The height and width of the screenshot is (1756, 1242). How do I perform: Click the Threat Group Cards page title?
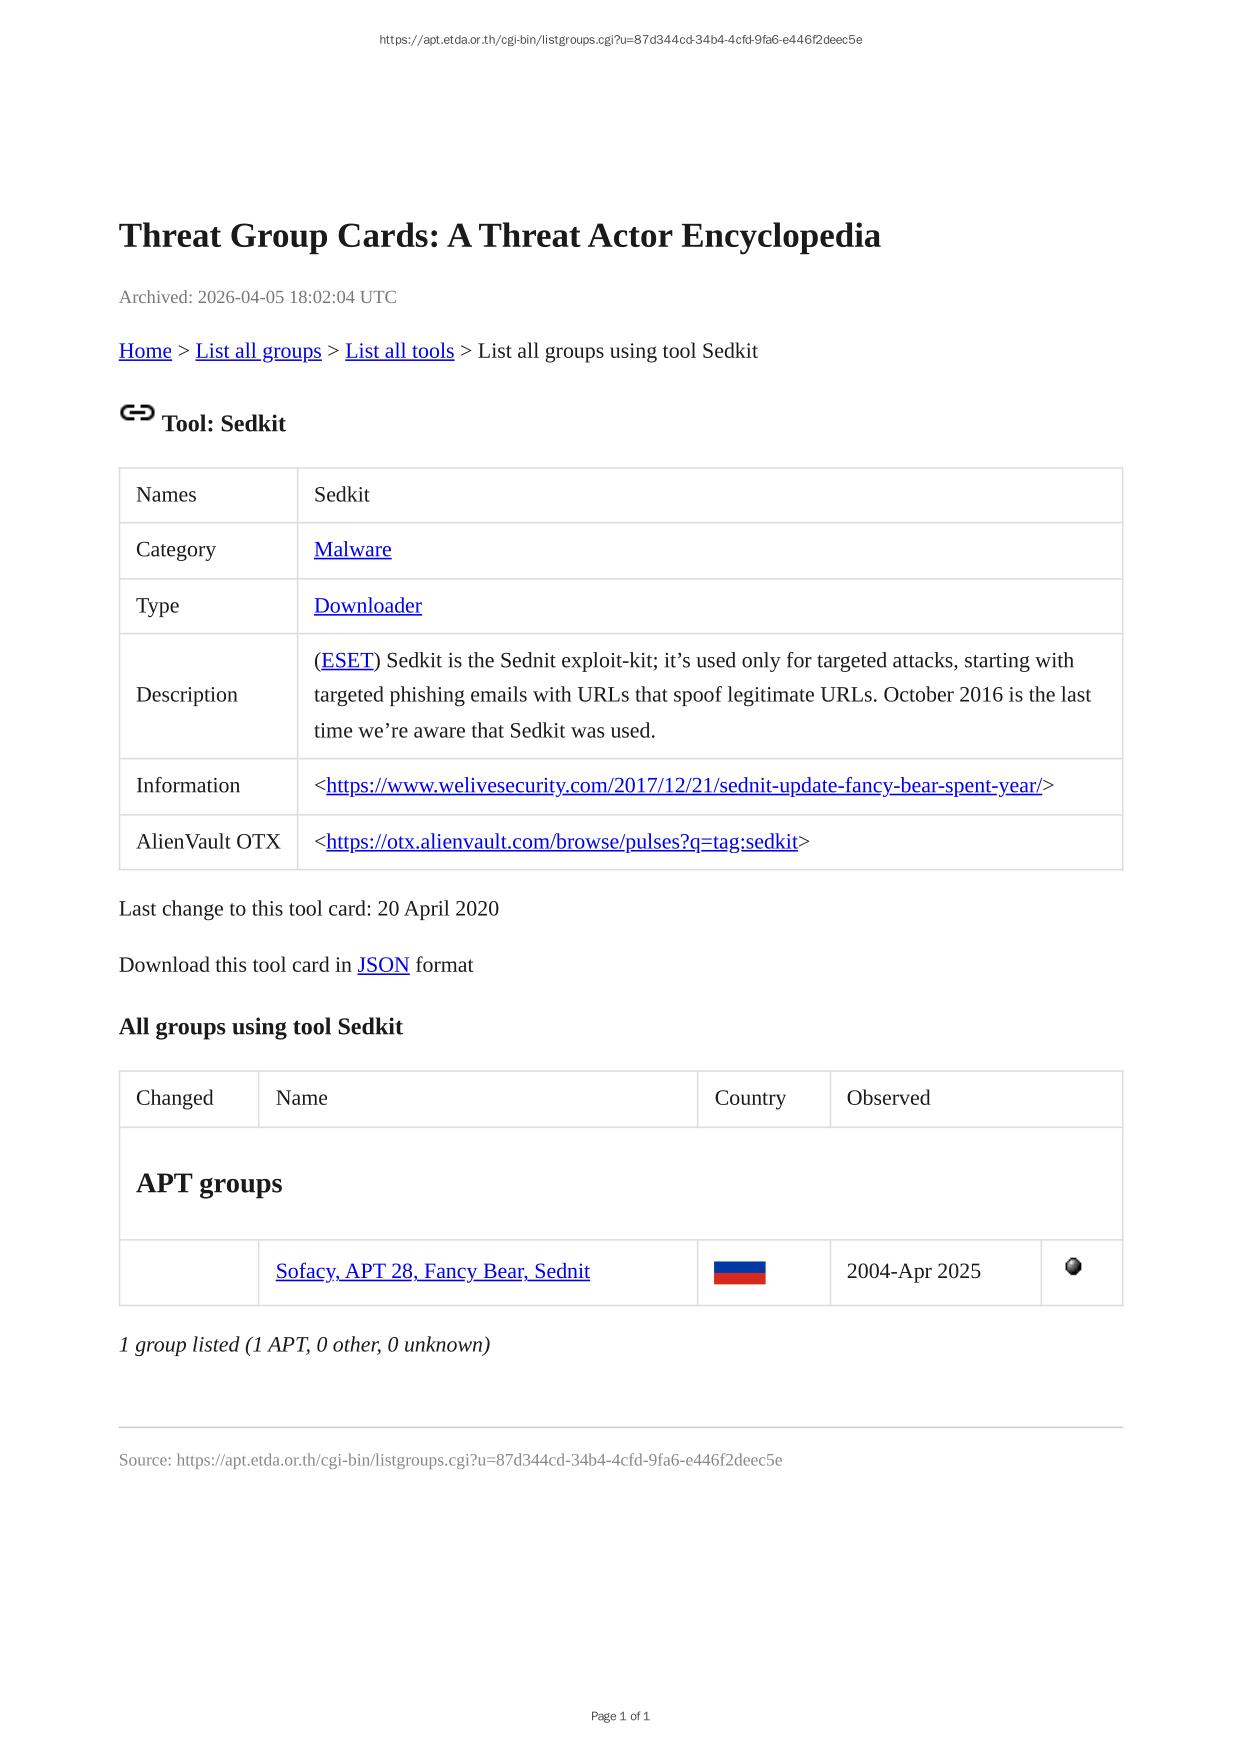point(499,236)
